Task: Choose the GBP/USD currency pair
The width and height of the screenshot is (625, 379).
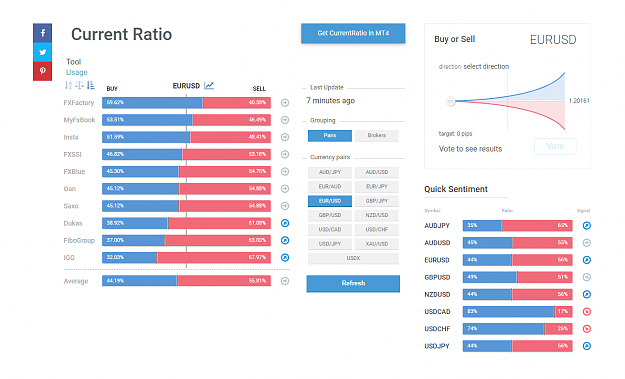Action: [x=330, y=215]
